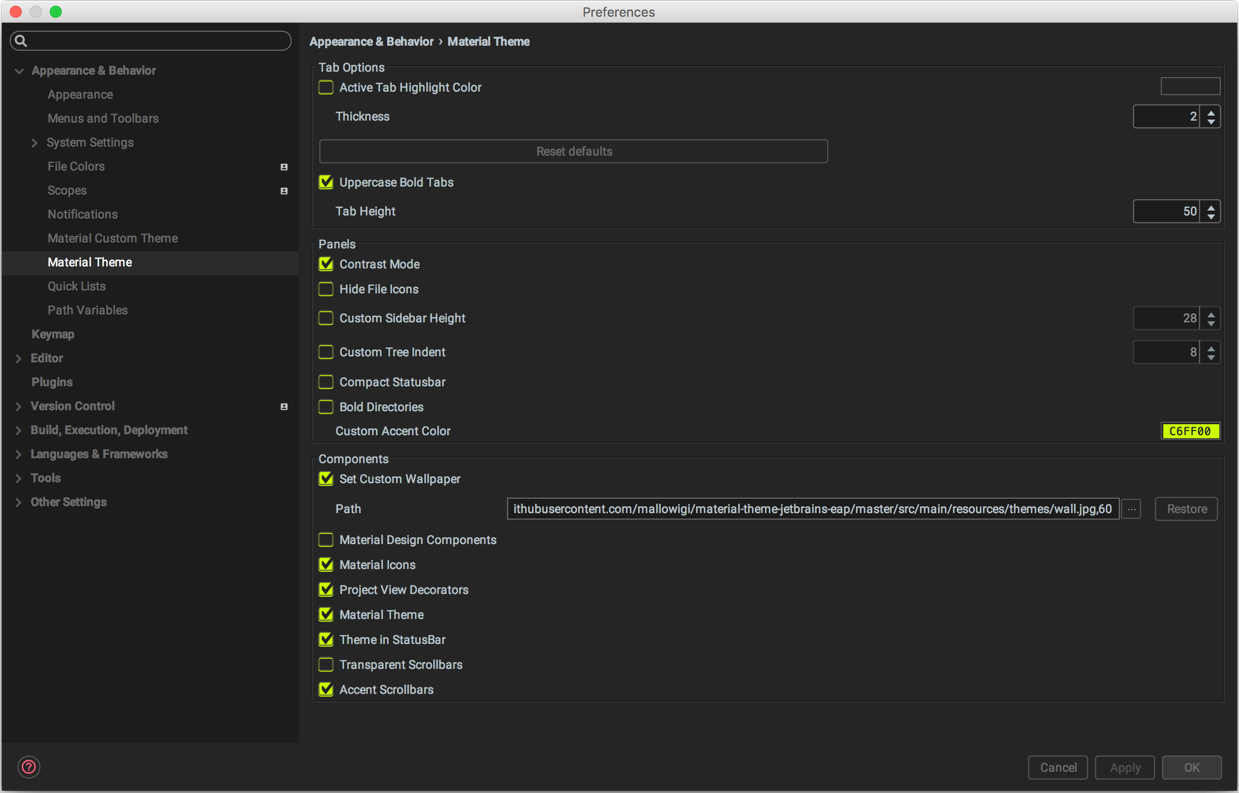Click the Reset defaults button
1239x793 pixels.
click(x=573, y=151)
